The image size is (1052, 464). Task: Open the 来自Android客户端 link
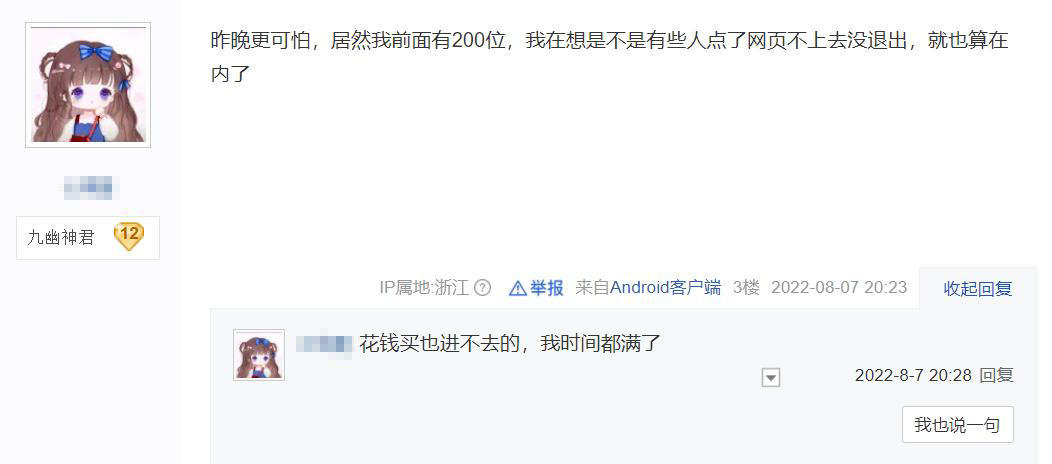pos(648,288)
